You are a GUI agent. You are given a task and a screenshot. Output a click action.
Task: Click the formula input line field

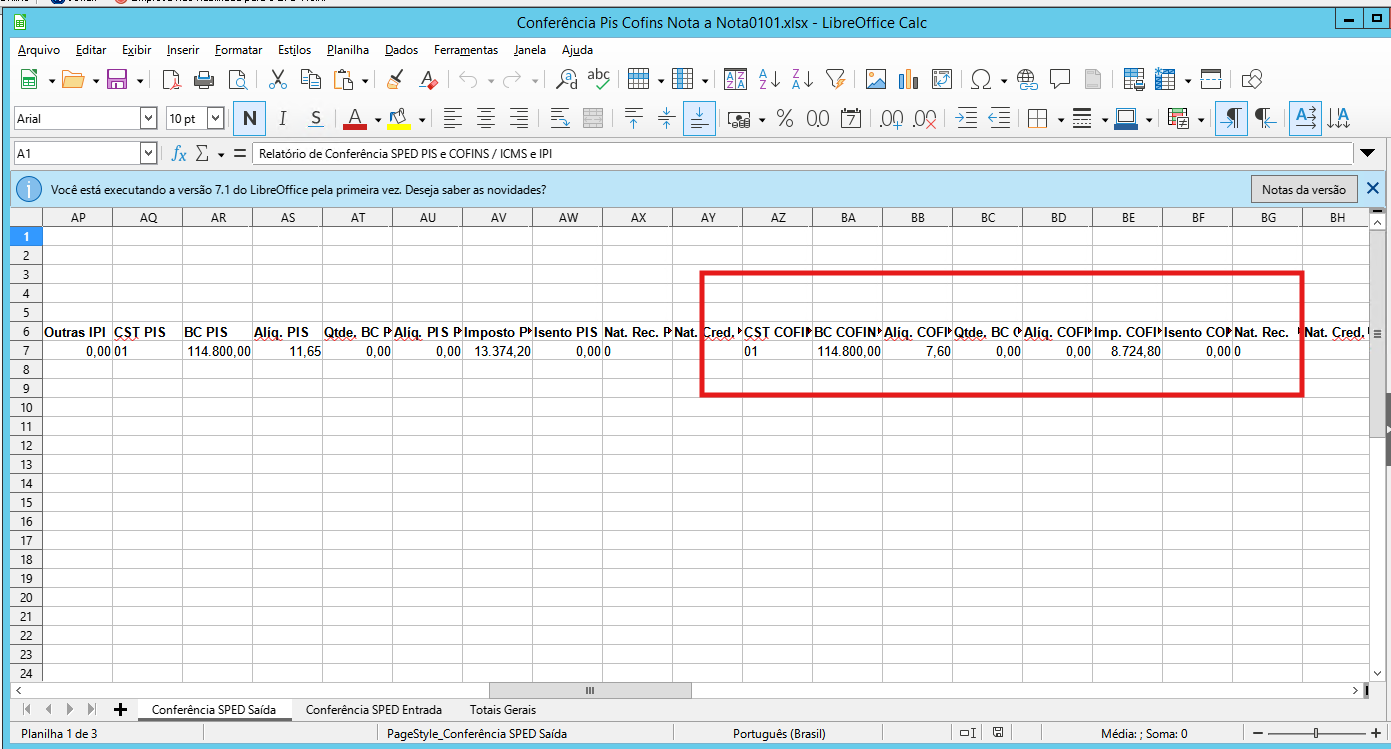coord(802,153)
